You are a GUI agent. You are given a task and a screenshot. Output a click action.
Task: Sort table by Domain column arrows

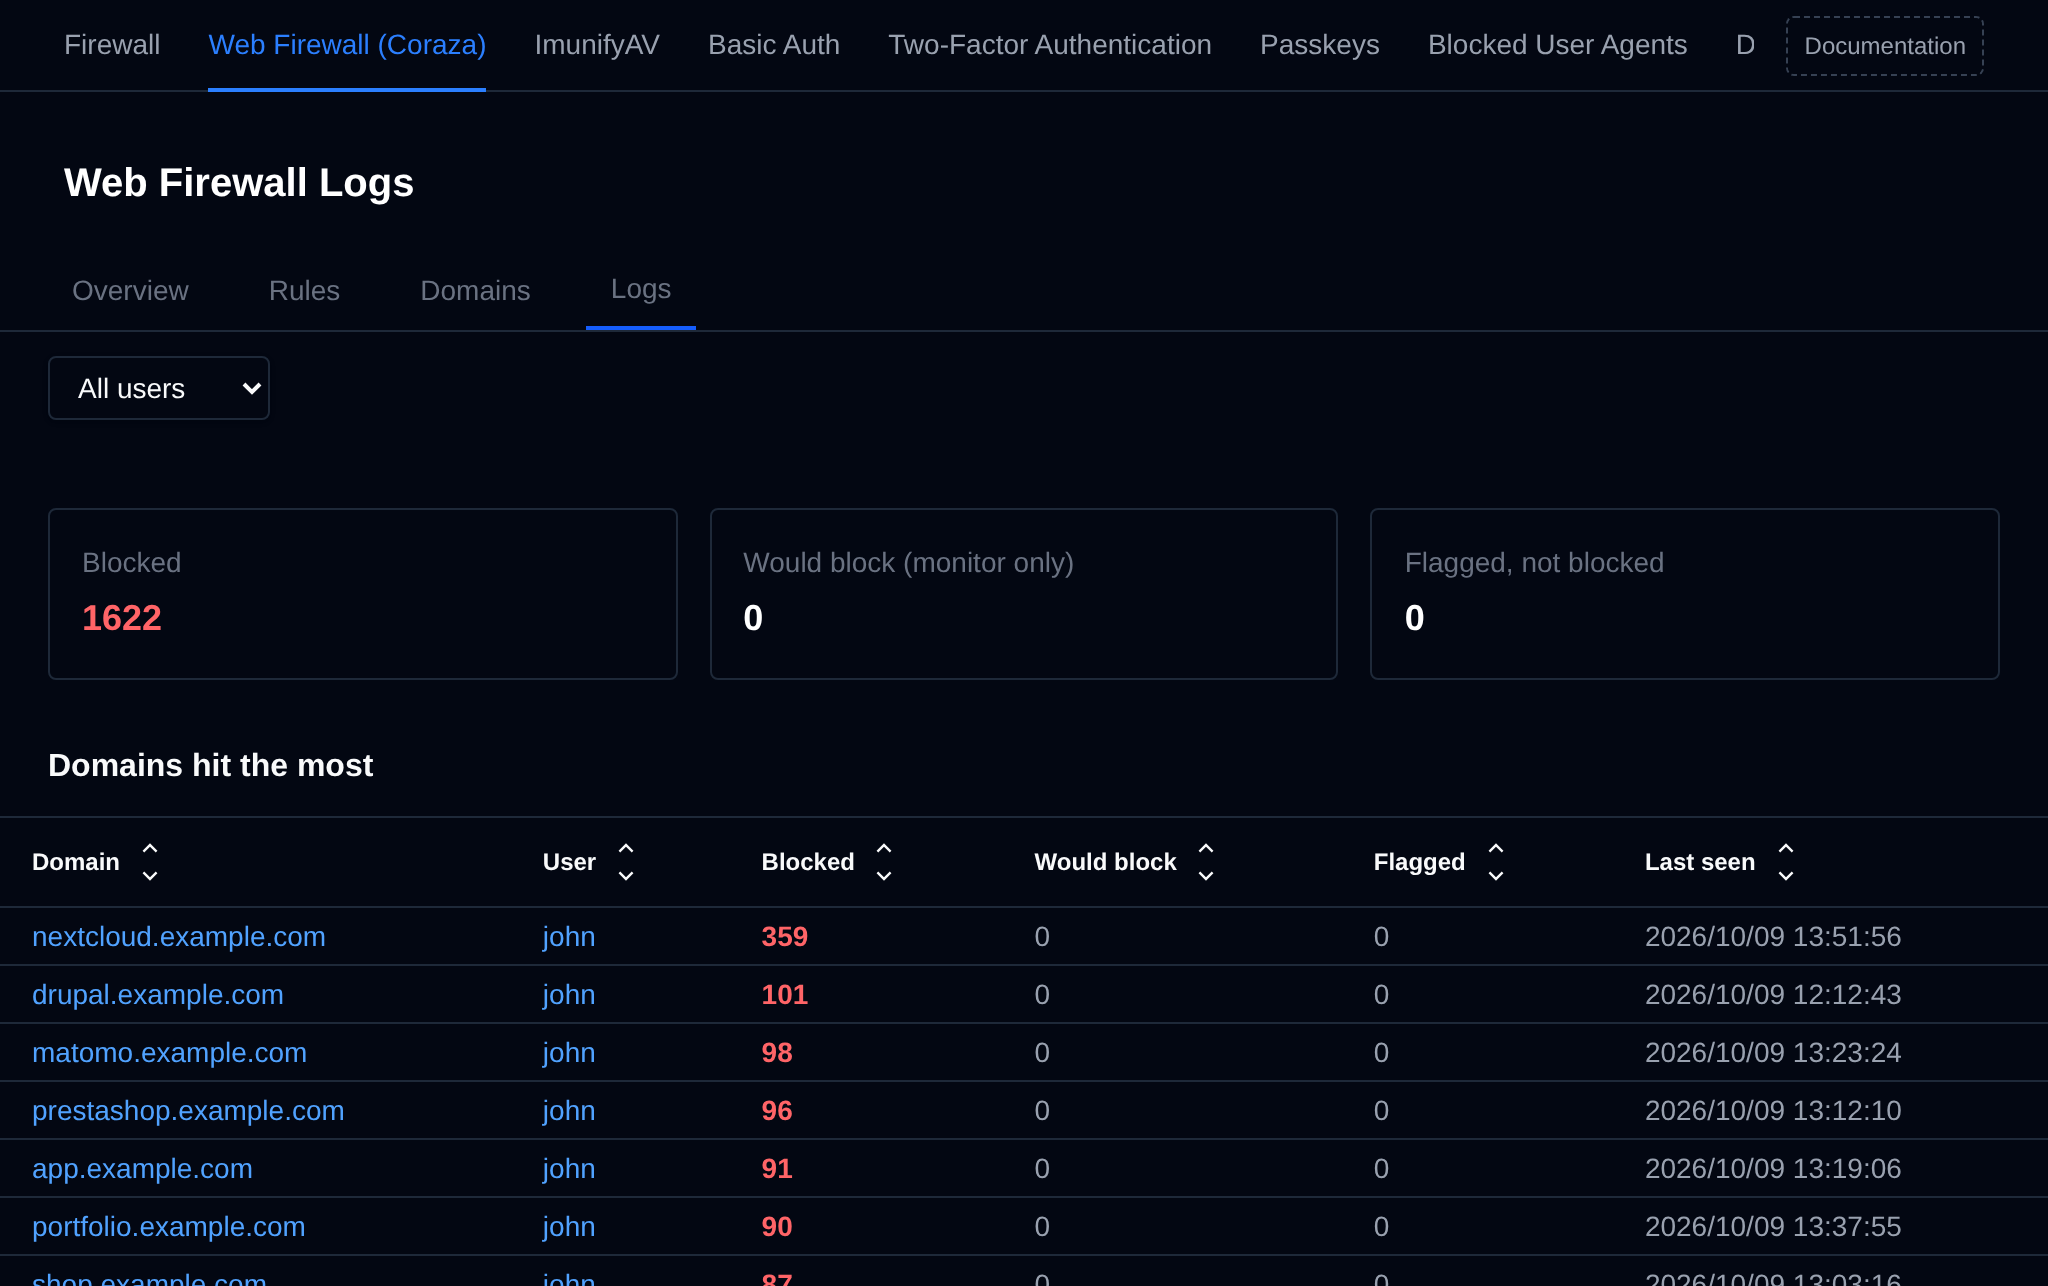[x=150, y=862]
